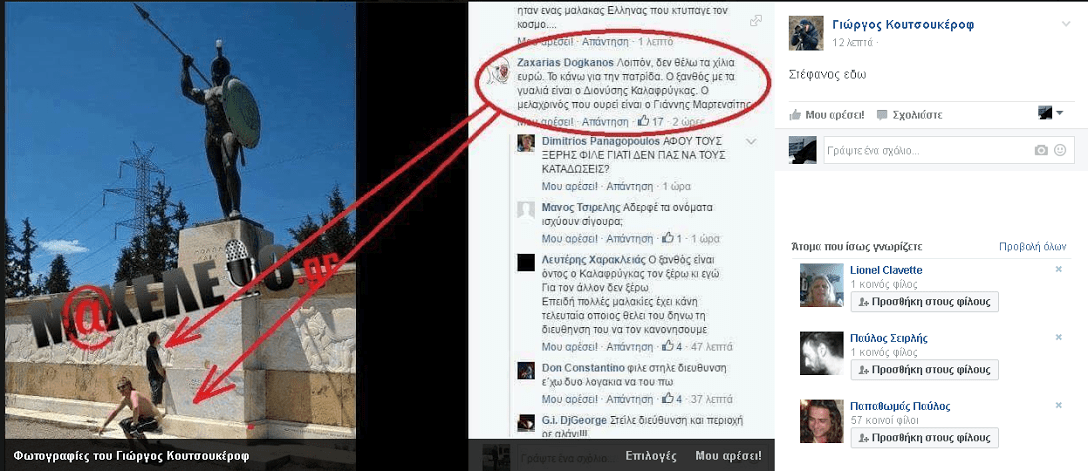
Task: Open Γιώργος Κουτσουκέροφ profile thumbnail
Action: coord(806,33)
